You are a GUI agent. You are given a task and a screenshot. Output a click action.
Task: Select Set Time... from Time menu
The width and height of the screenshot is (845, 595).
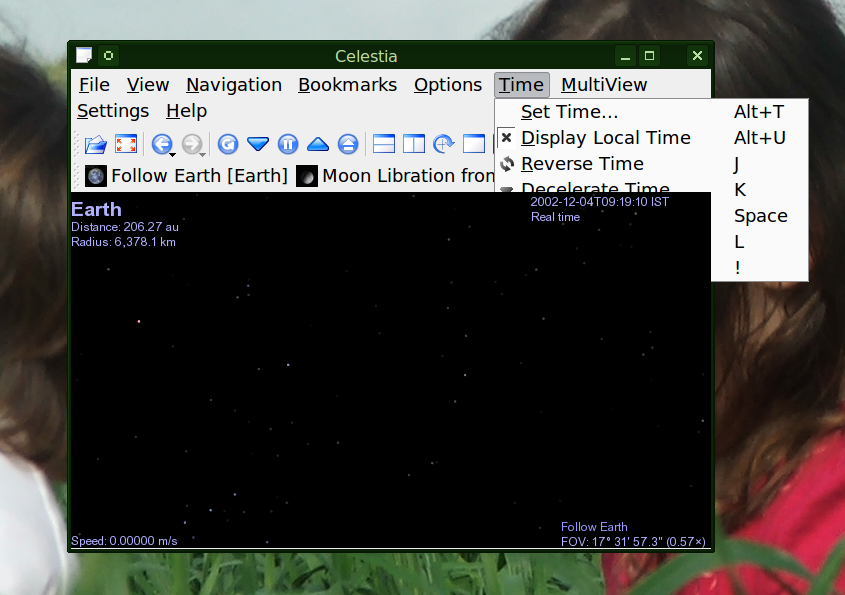[x=569, y=112]
